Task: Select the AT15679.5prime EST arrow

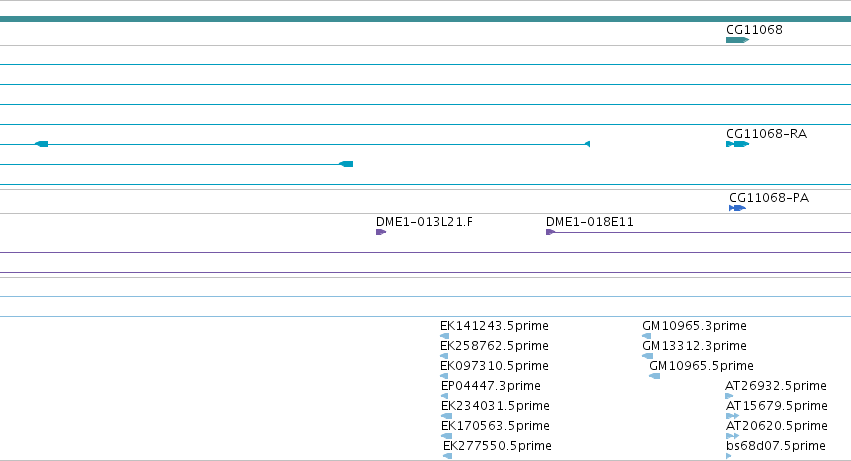Action: point(733,416)
